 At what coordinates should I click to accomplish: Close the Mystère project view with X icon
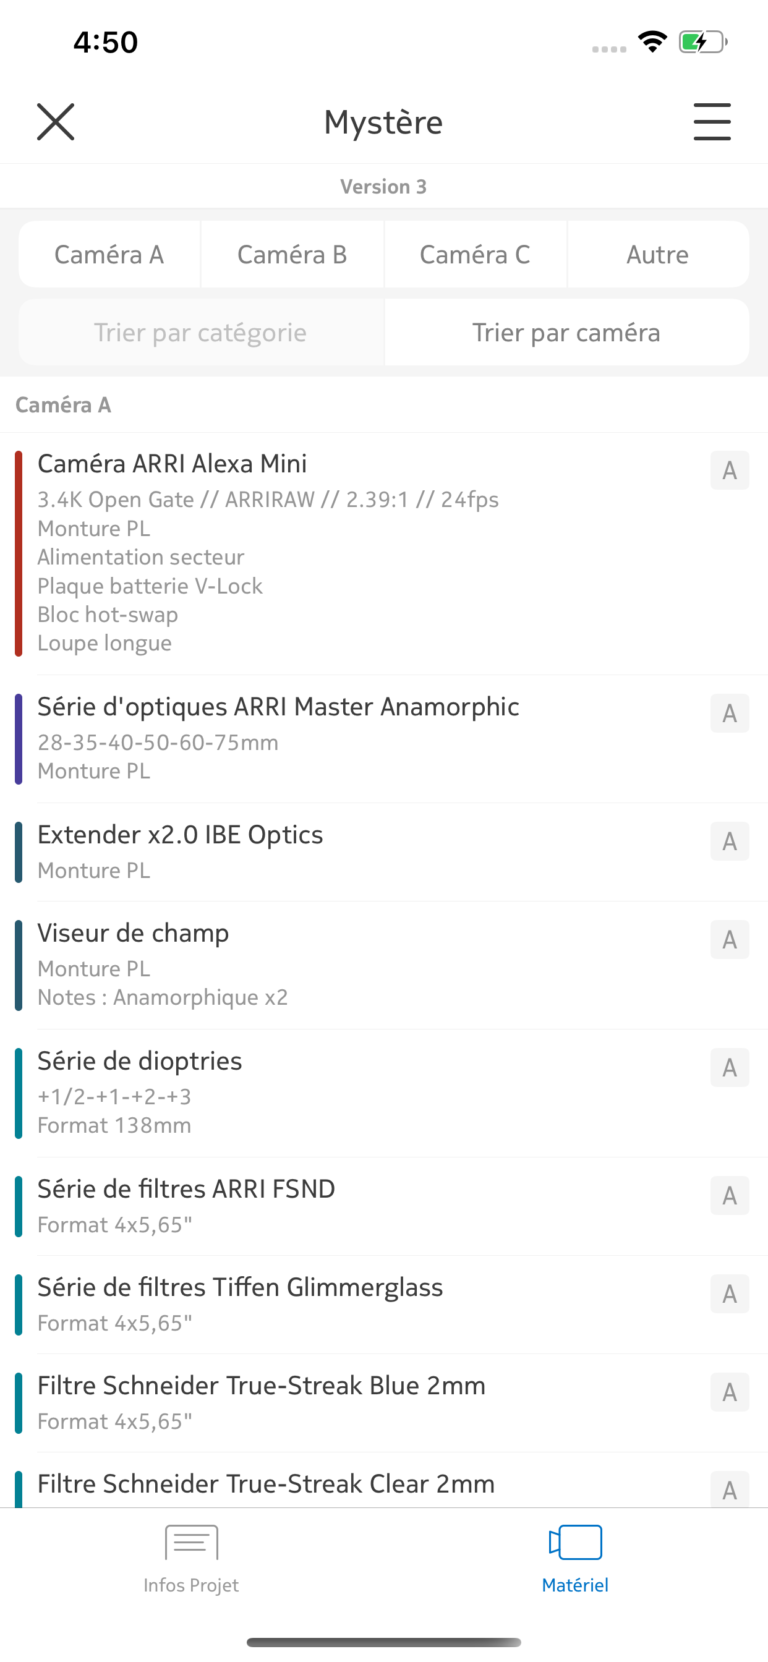[x=56, y=122]
